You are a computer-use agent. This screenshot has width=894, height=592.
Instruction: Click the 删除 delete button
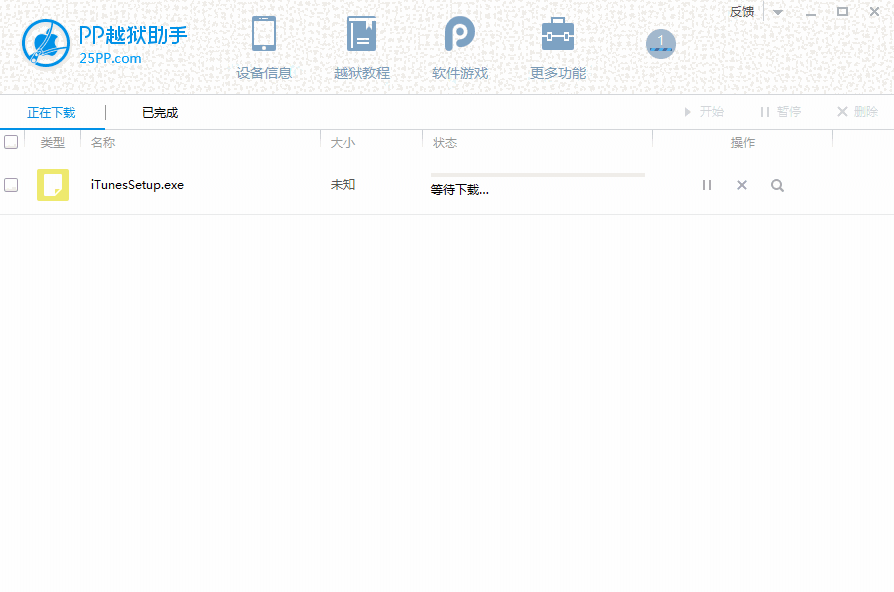point(856,111)
